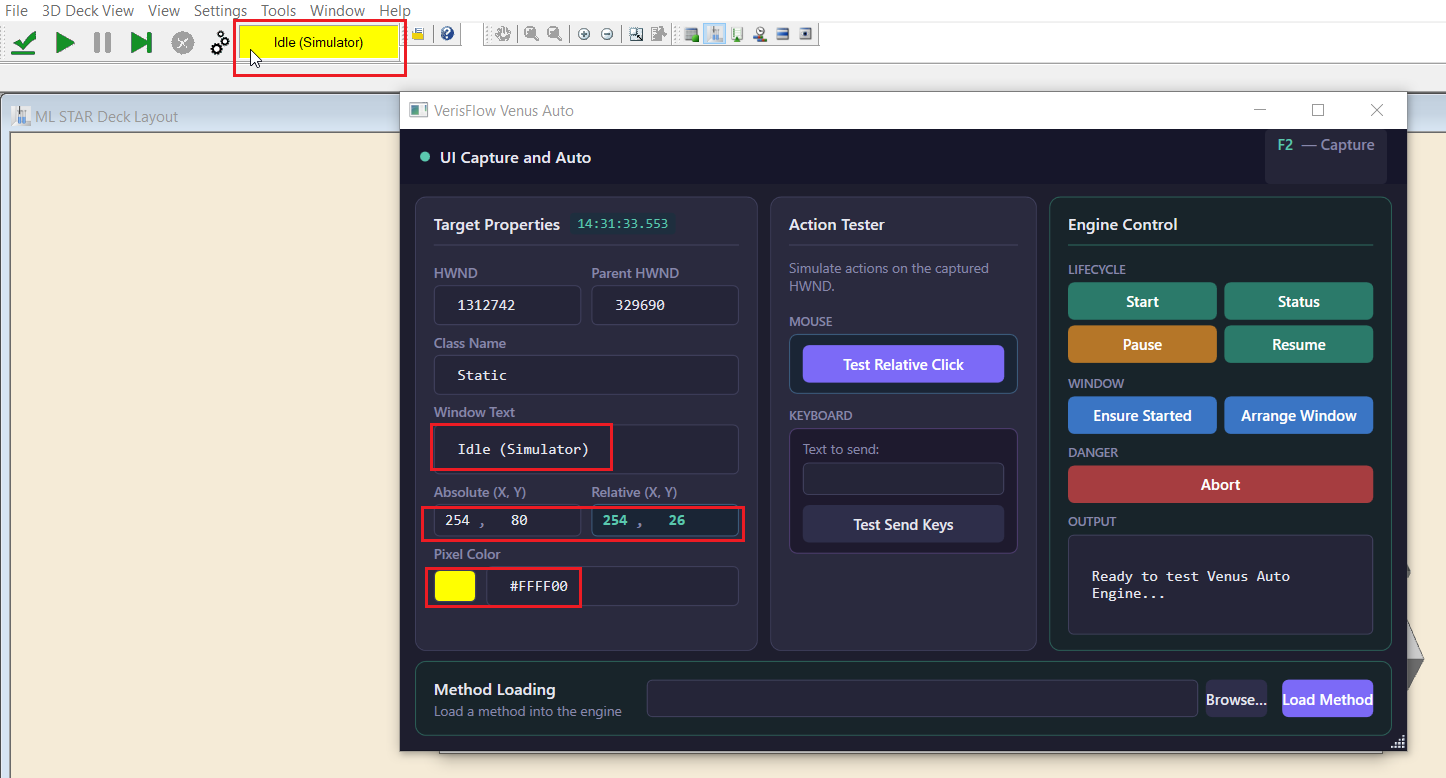Open the Help menu

coord(395,10)
